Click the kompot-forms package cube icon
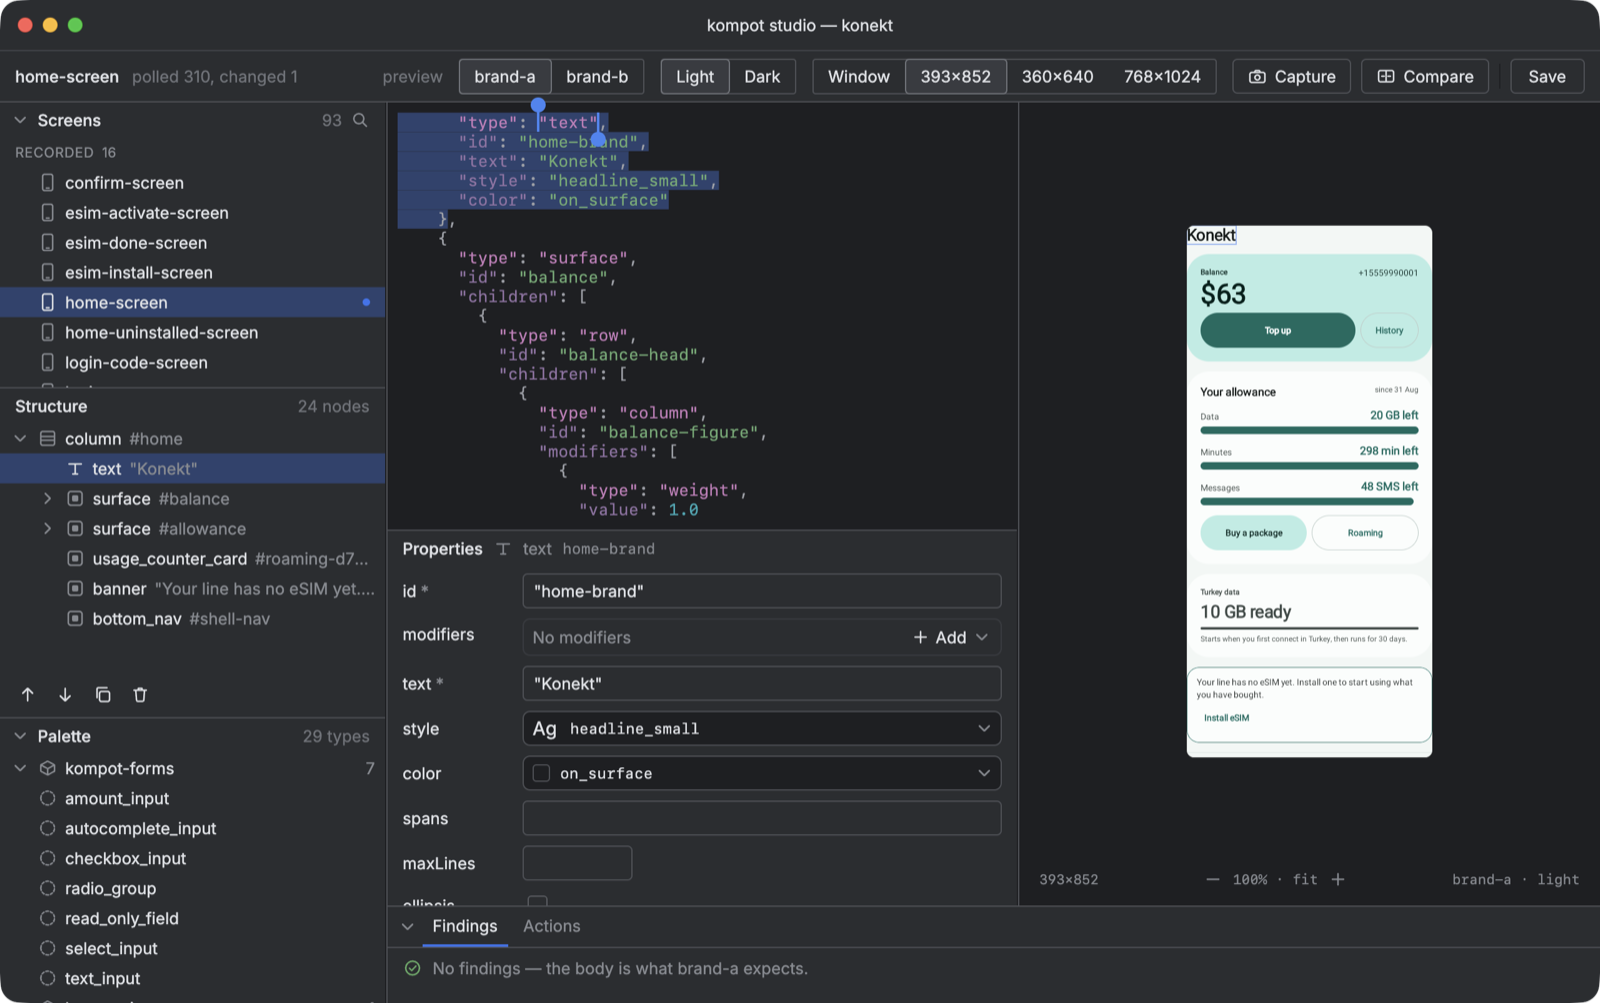Viewport: 1600px width, 1003px height. (x=47, y=769)
